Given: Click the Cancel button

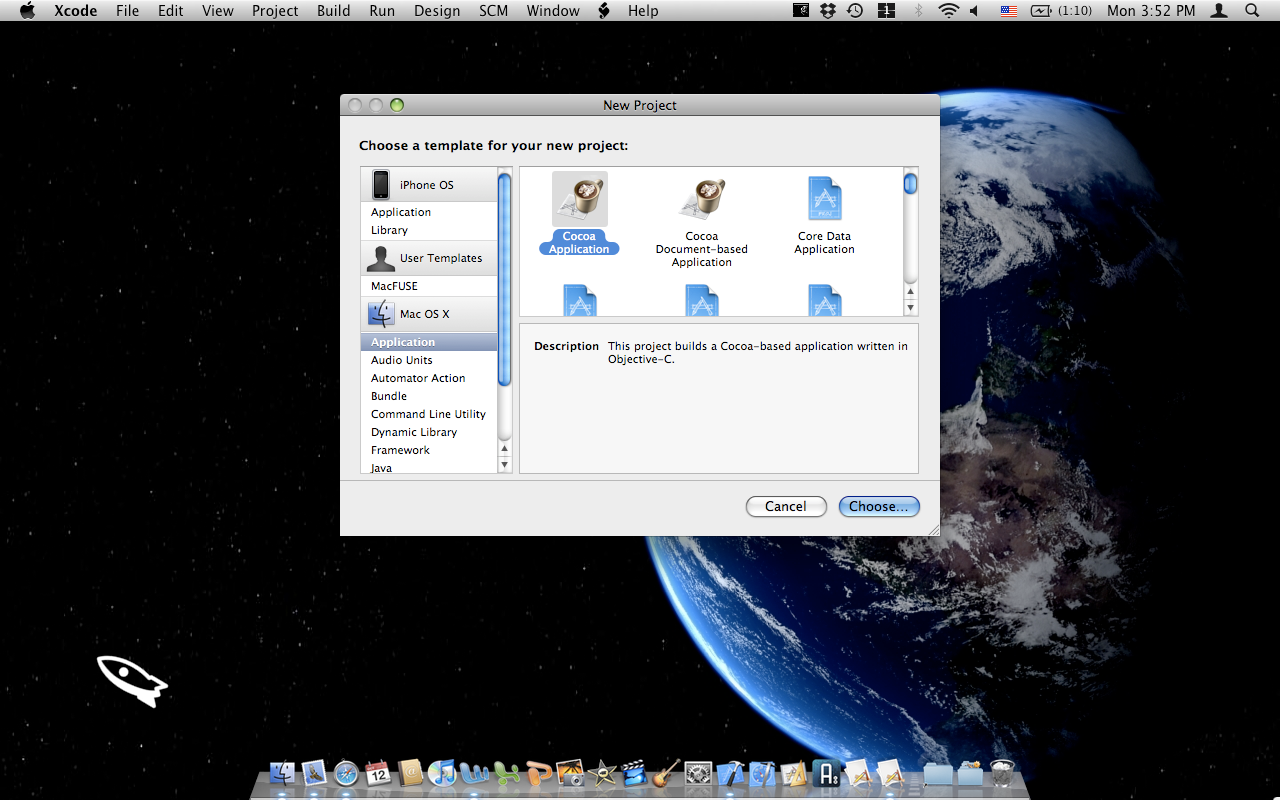Looking at the screenshot, I should click(786, 506).
